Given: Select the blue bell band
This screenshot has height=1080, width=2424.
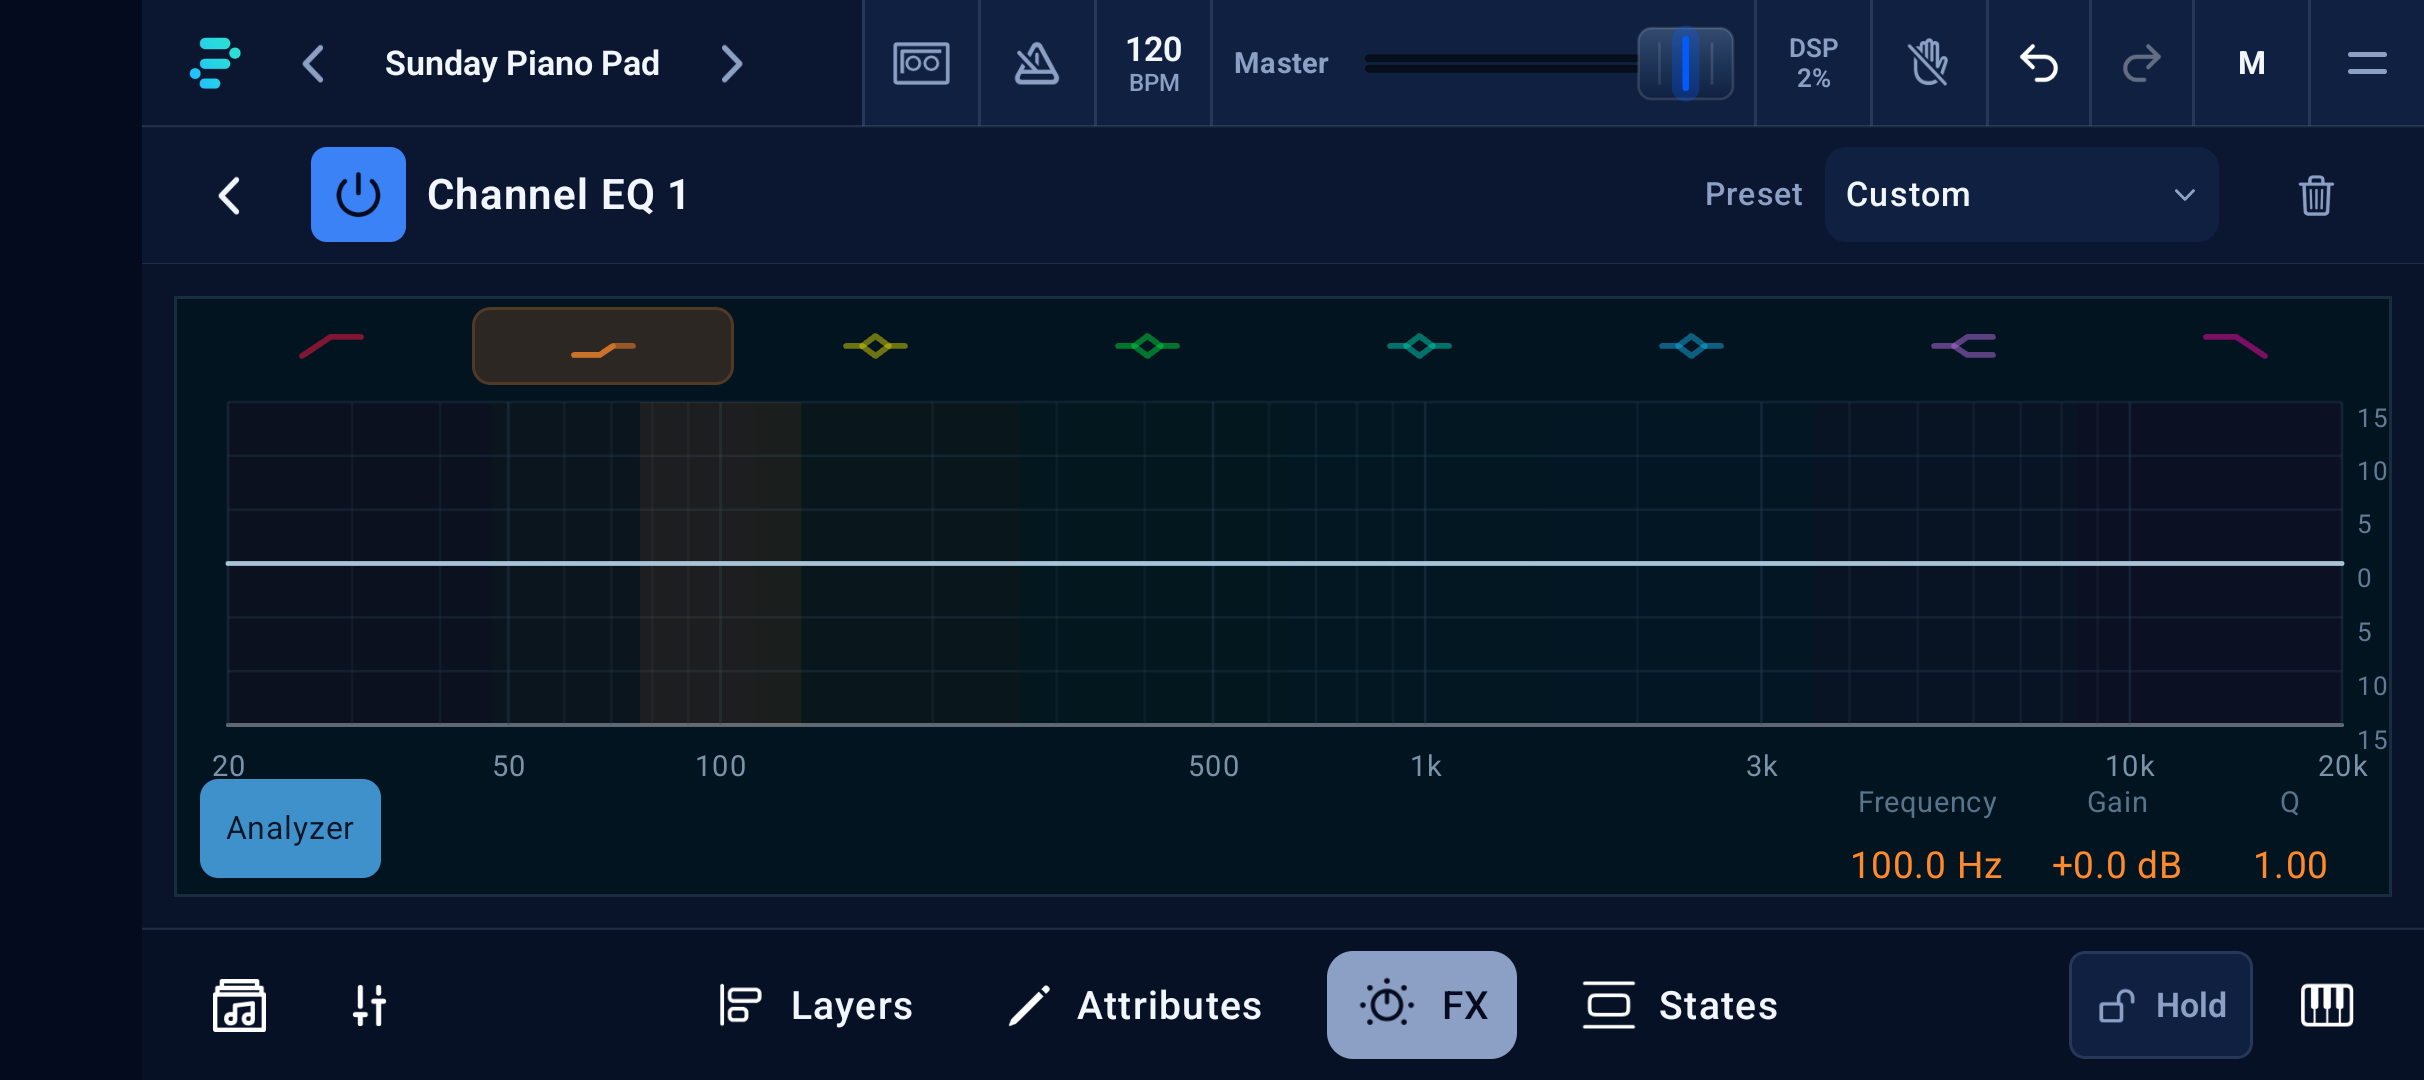Looking at the screenshot, I should (1691, 346).
